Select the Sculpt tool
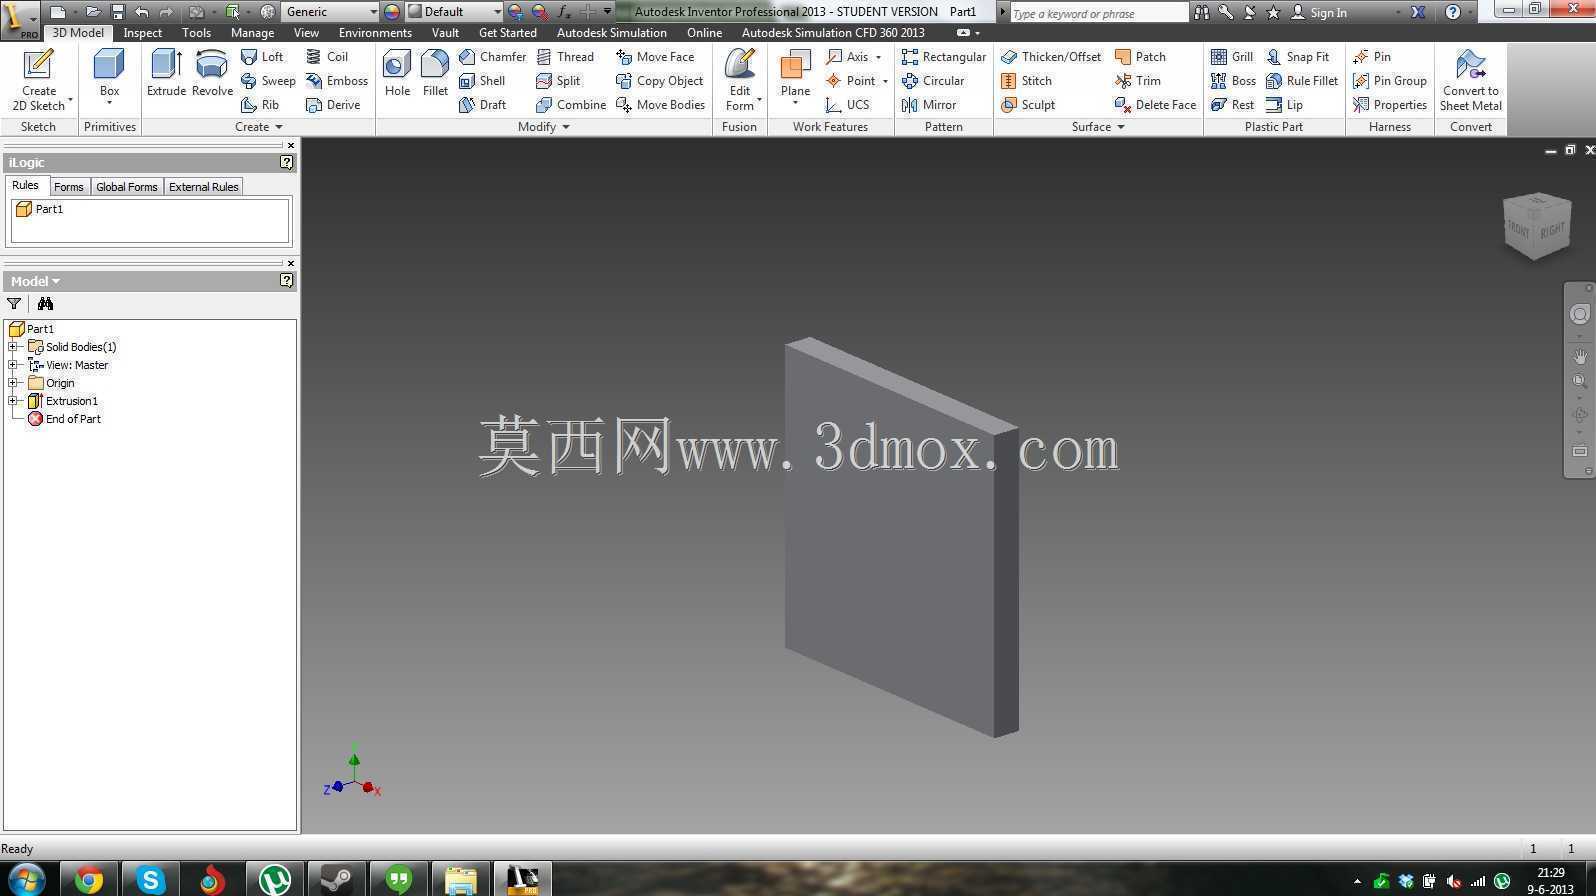This screenshot has width=1596, height=896. (1028, 105)
